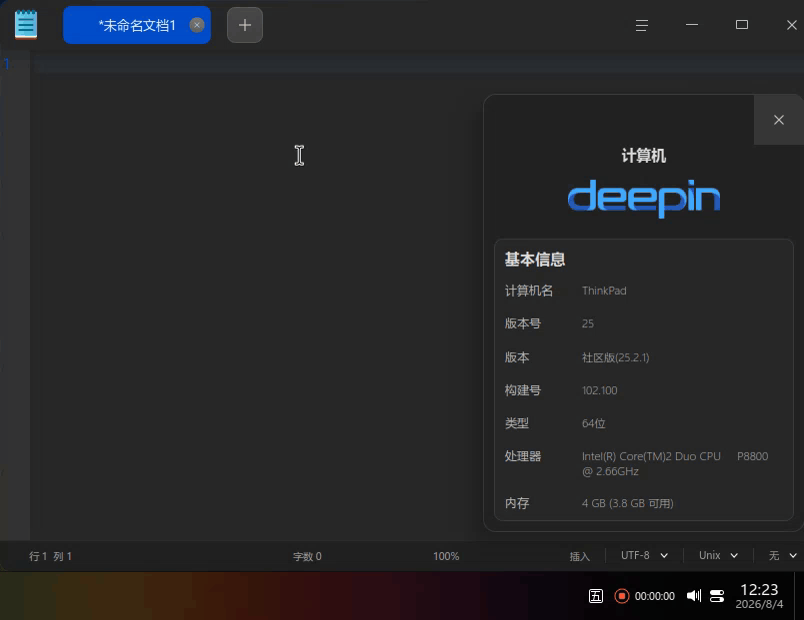Click the 计算机 panel title
Viewport: 804px width, 620px height.
click(644, 155)
